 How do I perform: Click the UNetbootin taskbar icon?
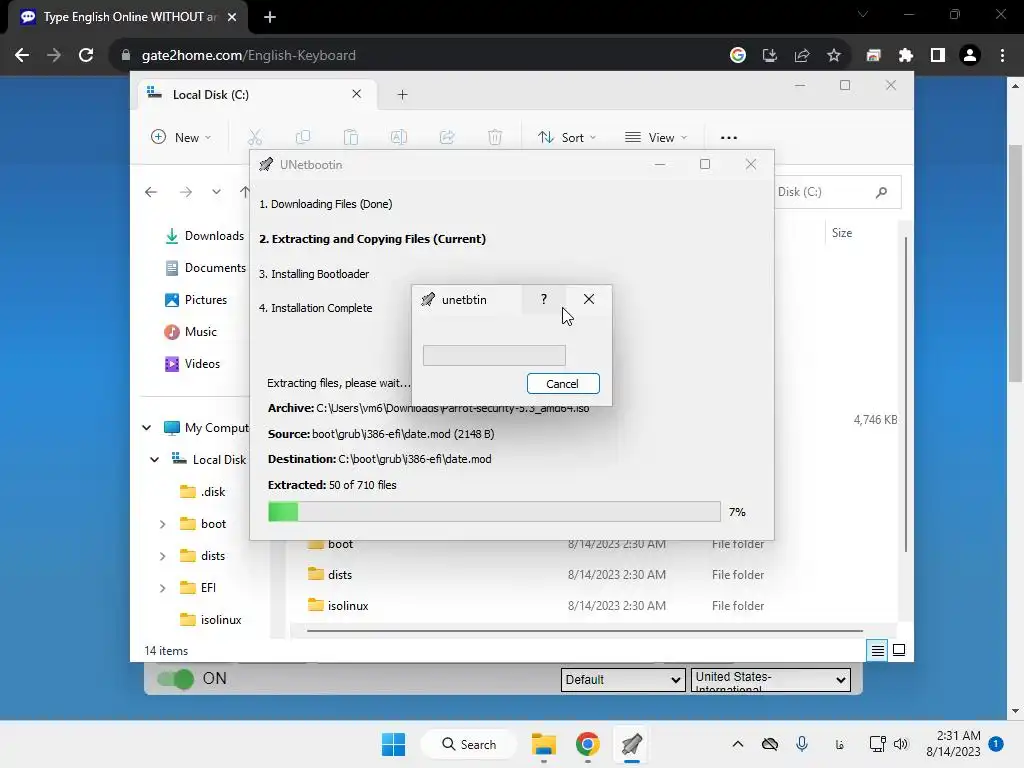tap(632, 744)
